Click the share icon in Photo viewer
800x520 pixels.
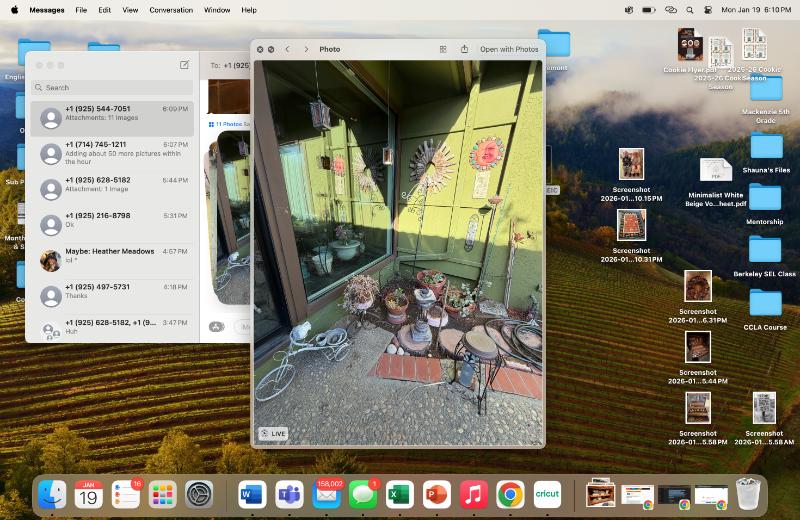click(x=464, y=49)
